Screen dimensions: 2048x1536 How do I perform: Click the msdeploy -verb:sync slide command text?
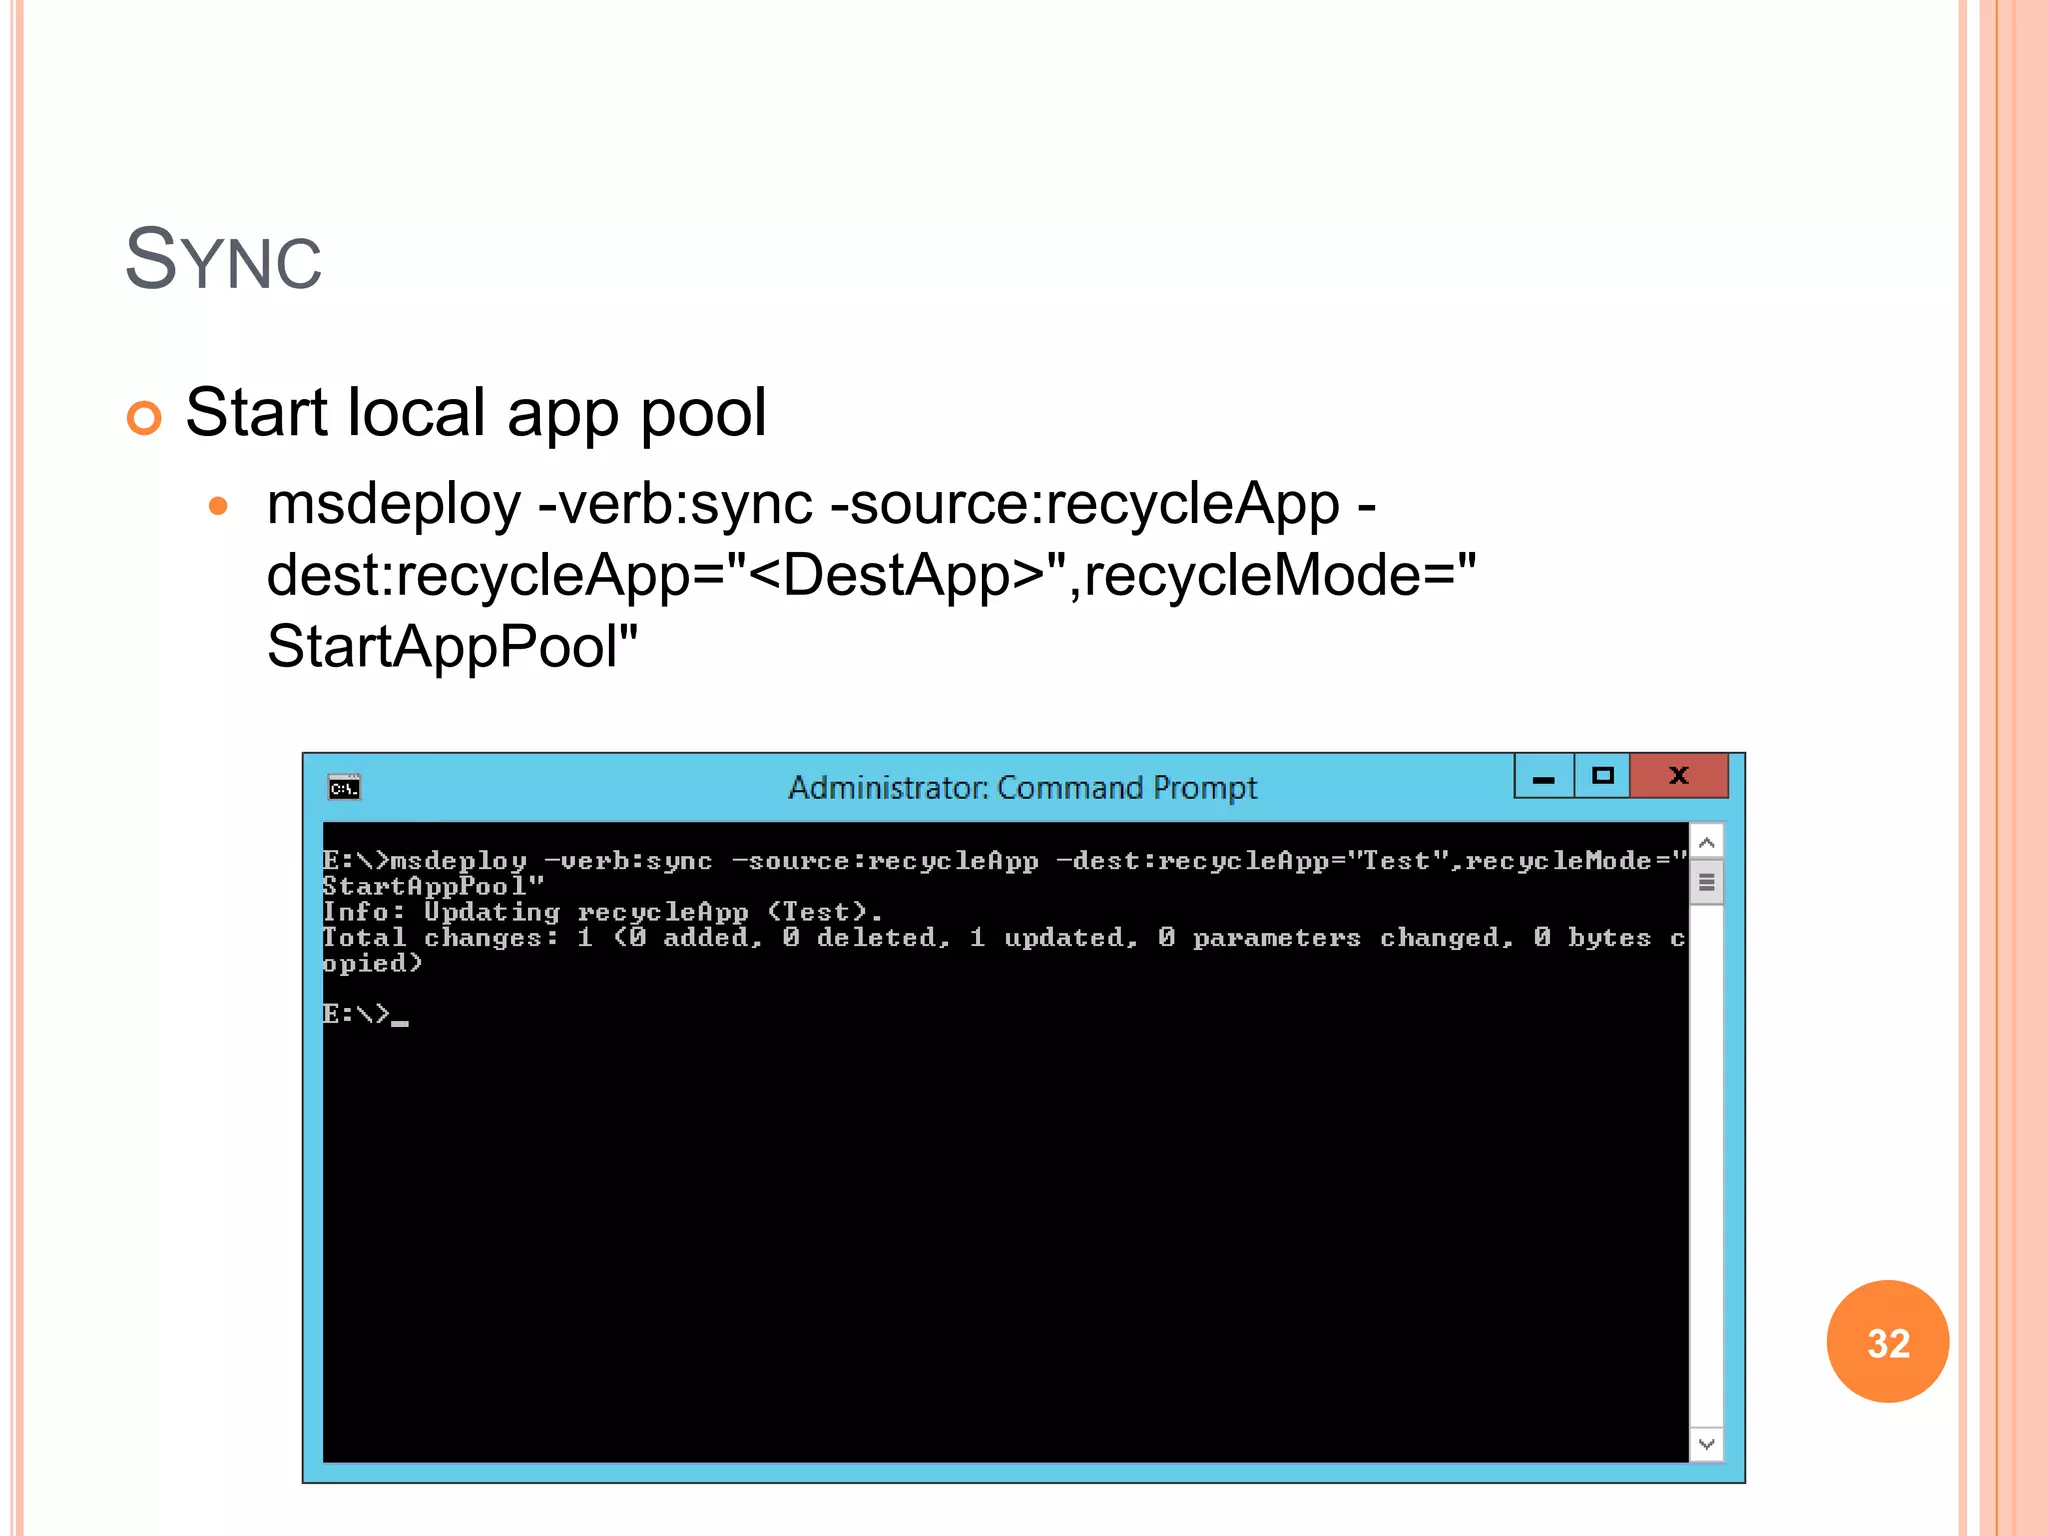pyautogui.click(x=871, y=574)
